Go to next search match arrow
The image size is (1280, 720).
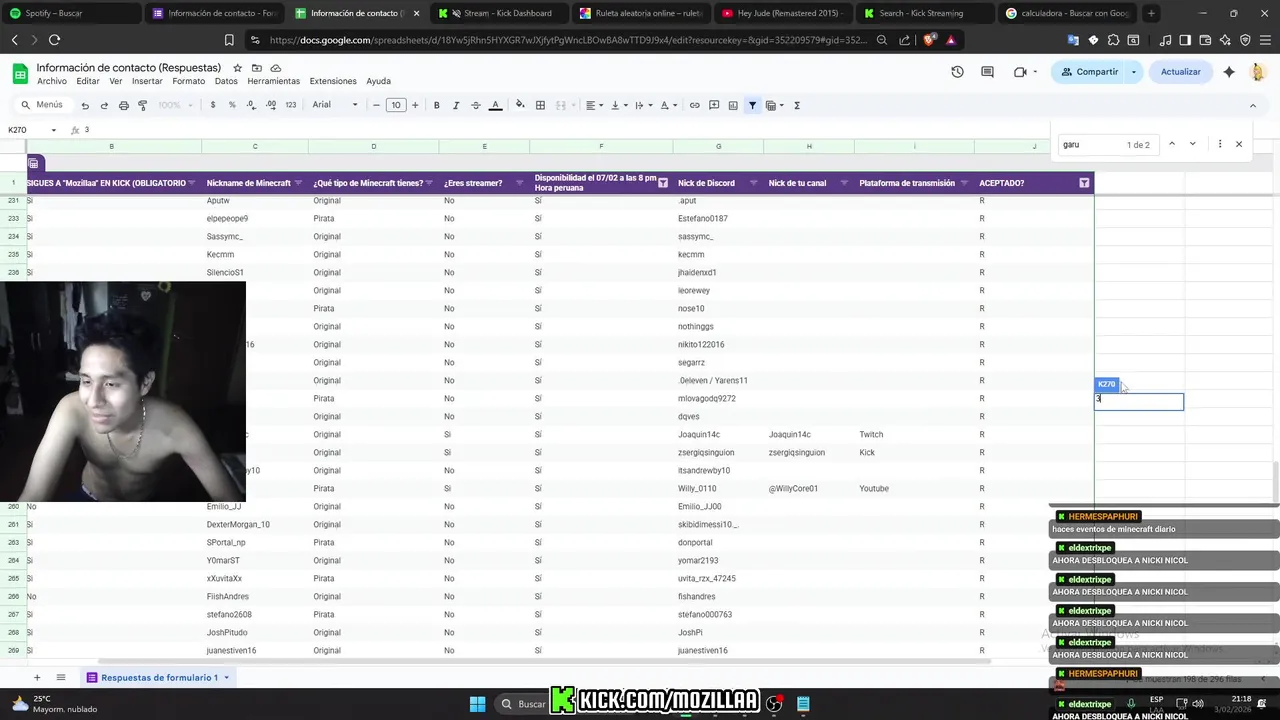(1192, 144)
